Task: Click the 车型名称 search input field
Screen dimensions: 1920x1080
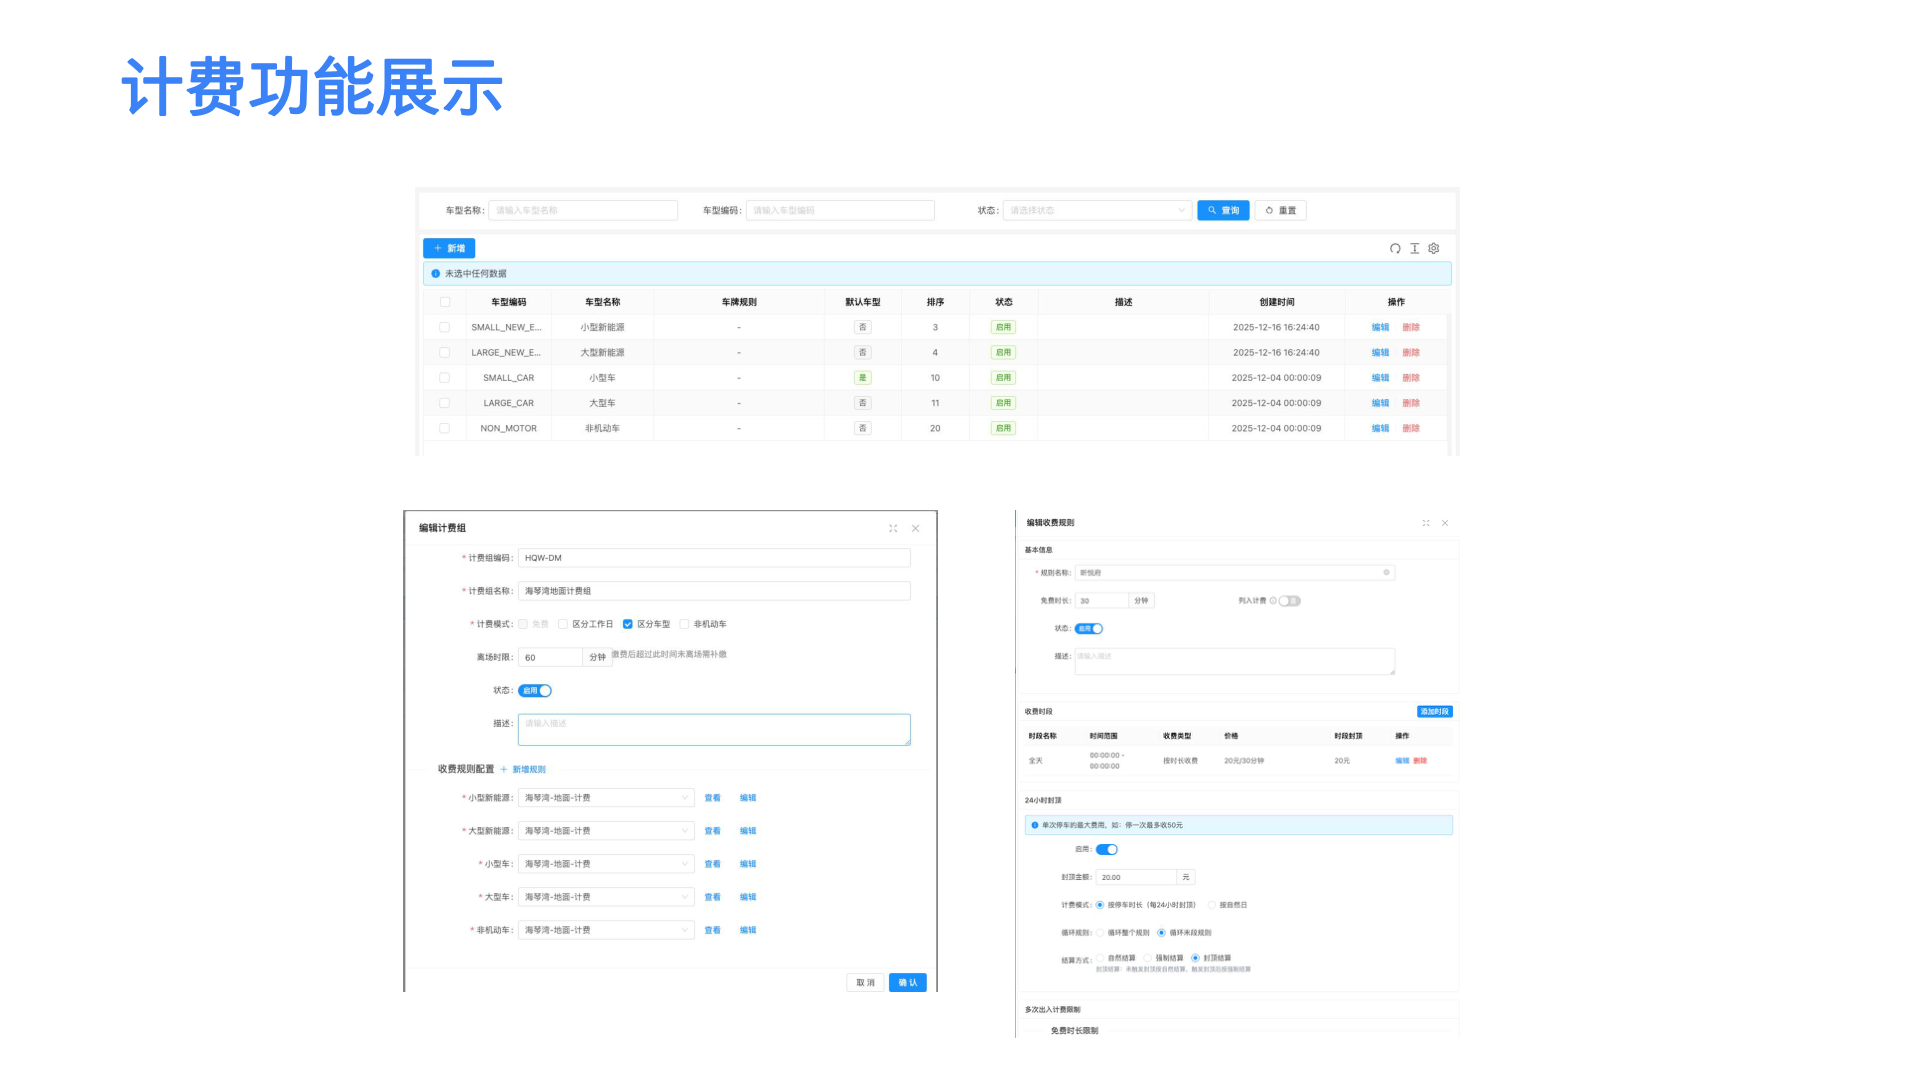Action: (x=583, y=210)
